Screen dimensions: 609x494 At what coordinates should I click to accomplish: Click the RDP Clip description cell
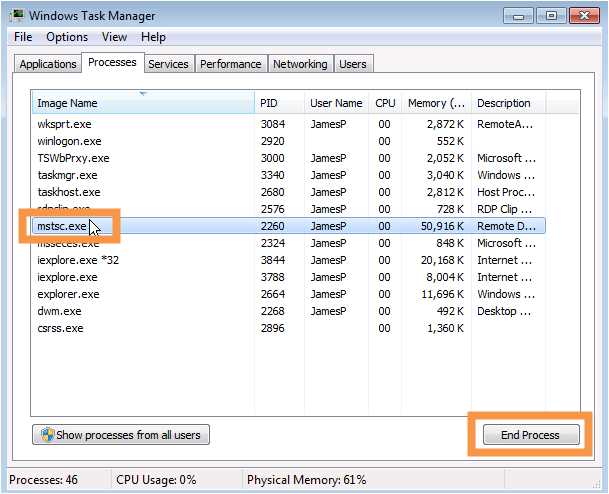tap(505, 209)
